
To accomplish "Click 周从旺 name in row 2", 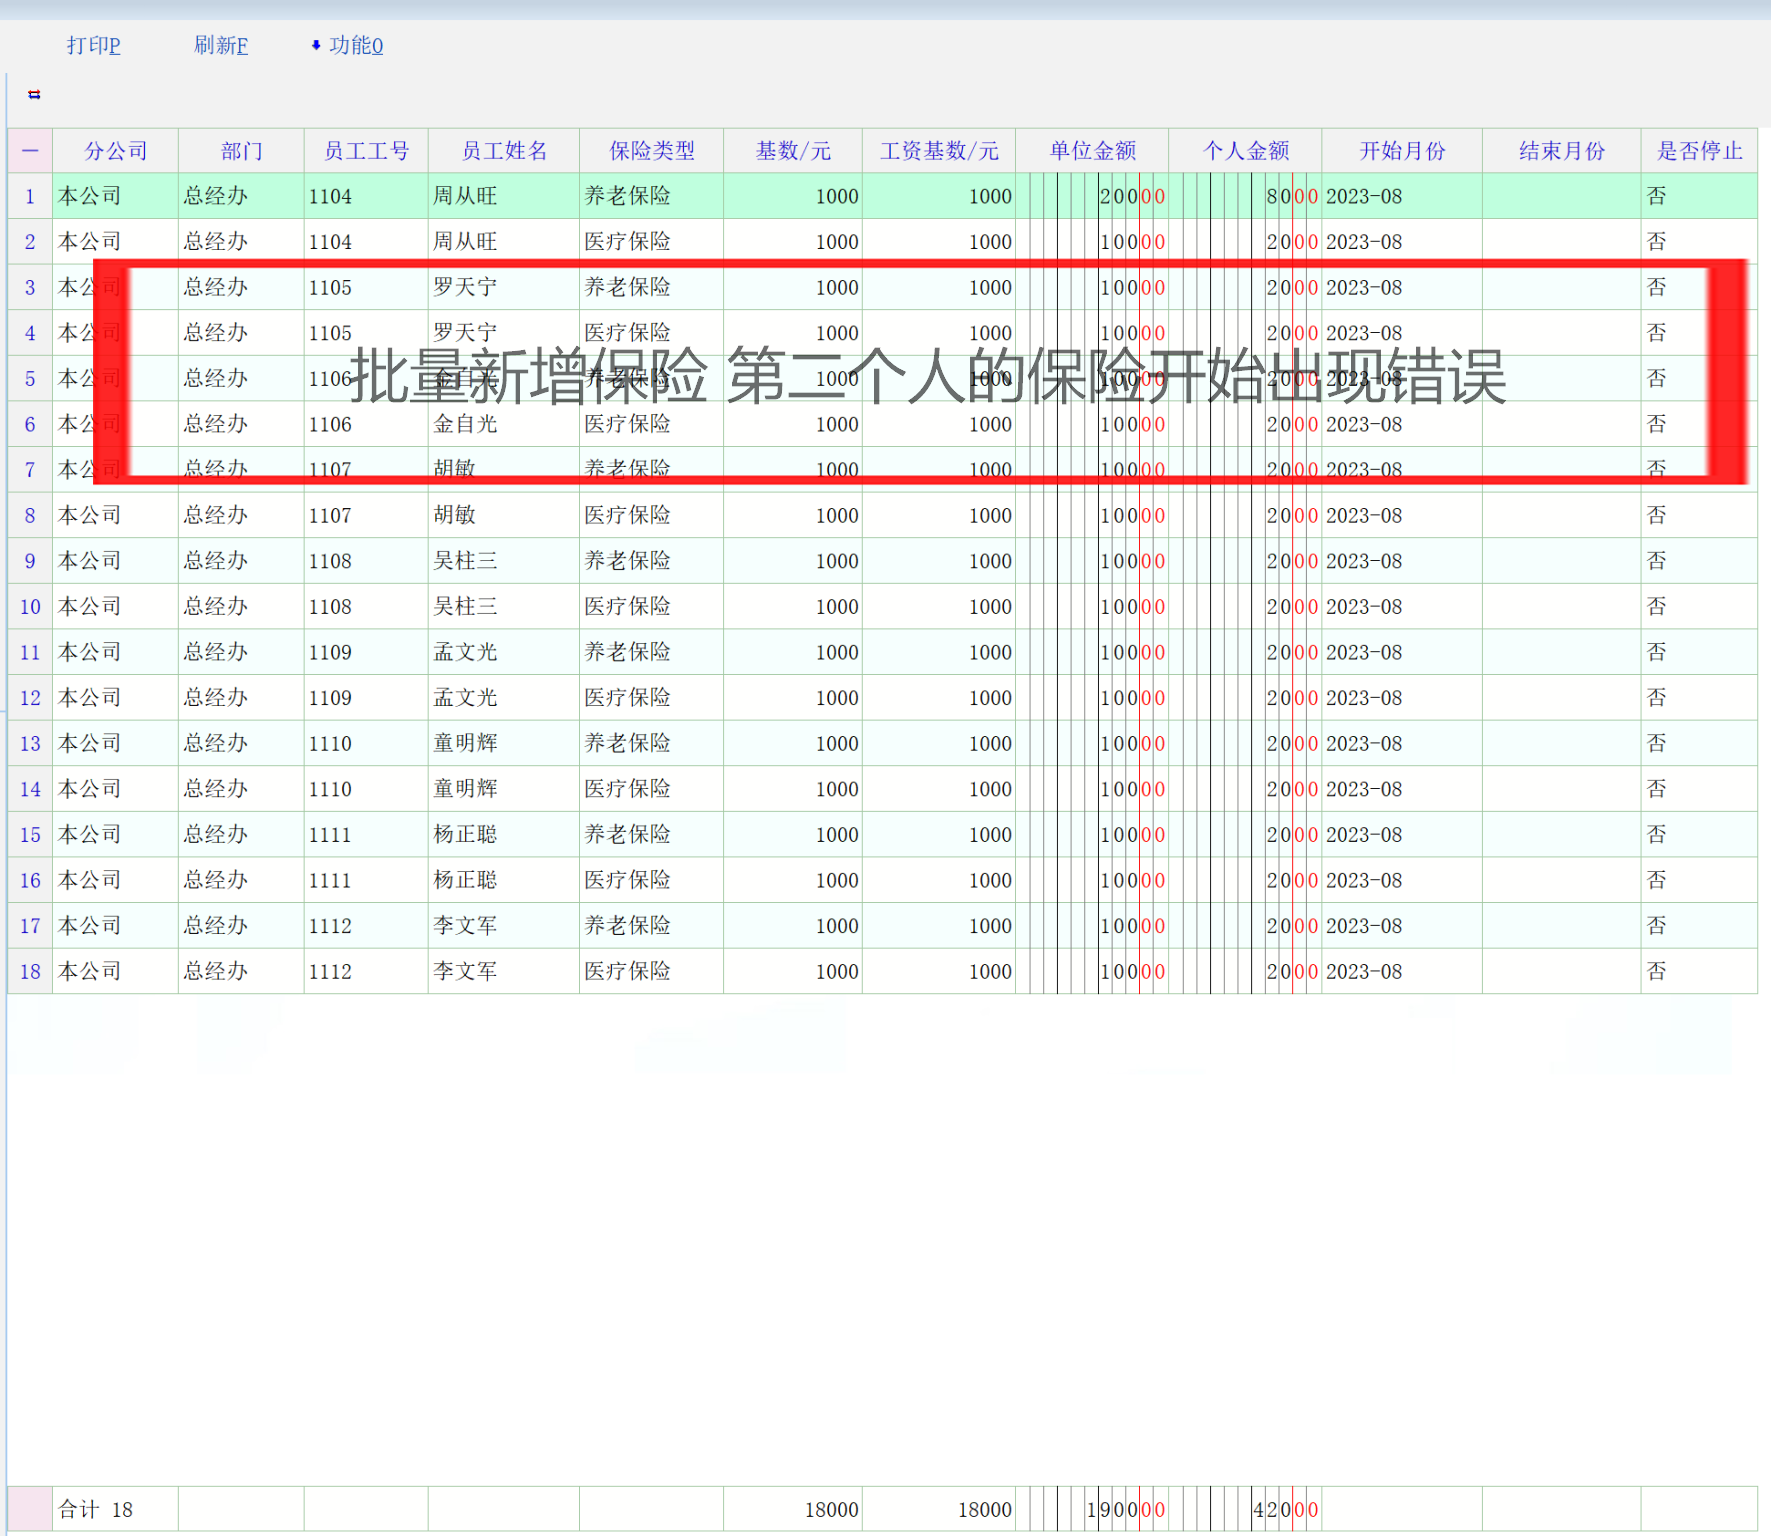I will pyautogui.click(x=465, y=242).
